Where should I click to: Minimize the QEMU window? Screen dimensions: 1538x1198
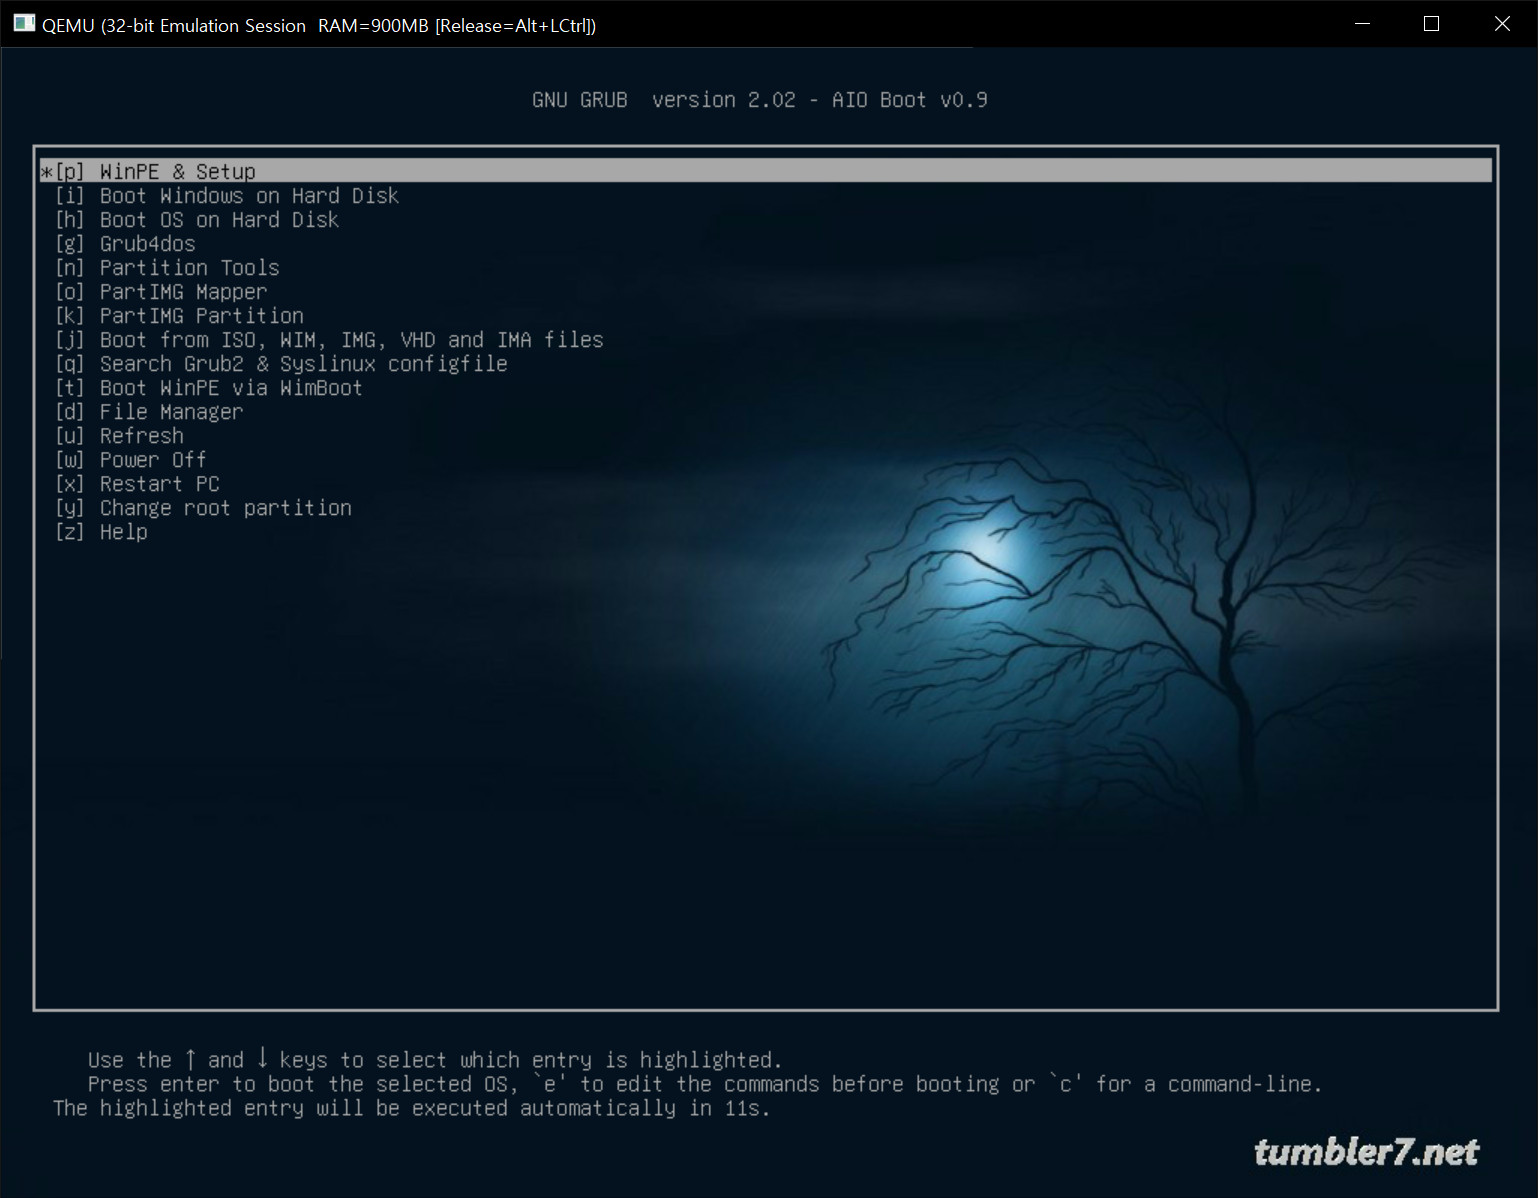1362,24
